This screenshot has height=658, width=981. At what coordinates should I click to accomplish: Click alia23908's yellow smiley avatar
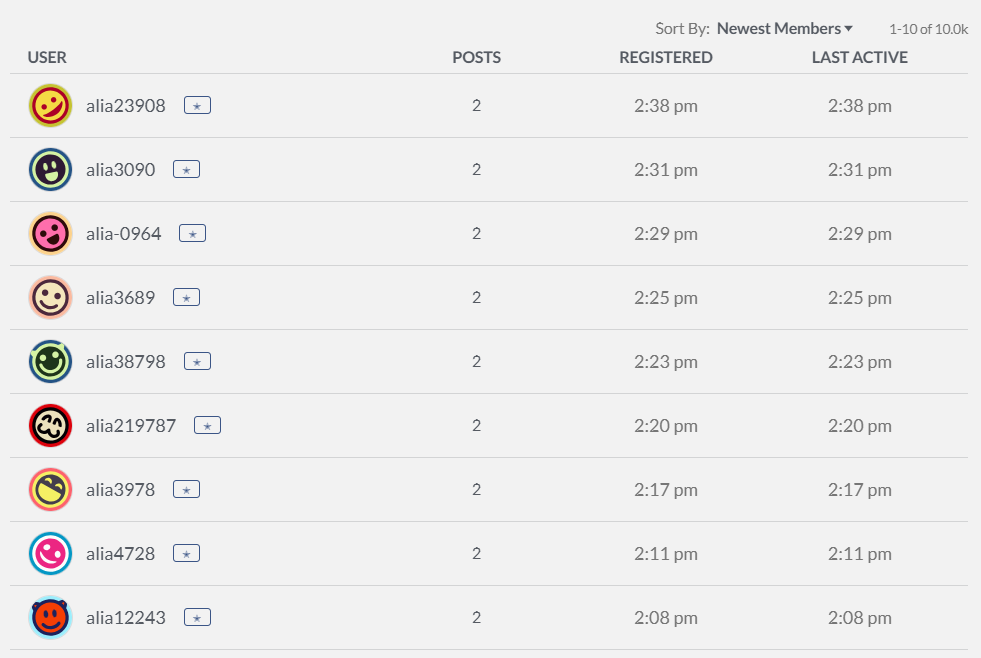(50, 106)
